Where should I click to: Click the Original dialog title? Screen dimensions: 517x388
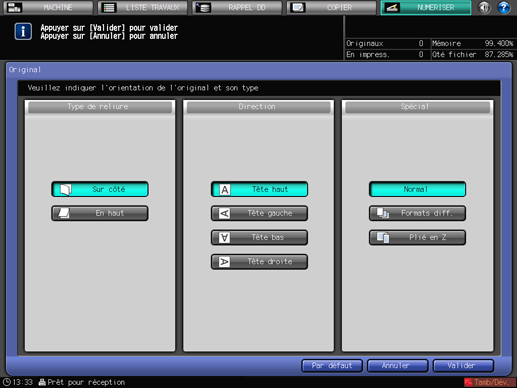[x=25, y=70]
